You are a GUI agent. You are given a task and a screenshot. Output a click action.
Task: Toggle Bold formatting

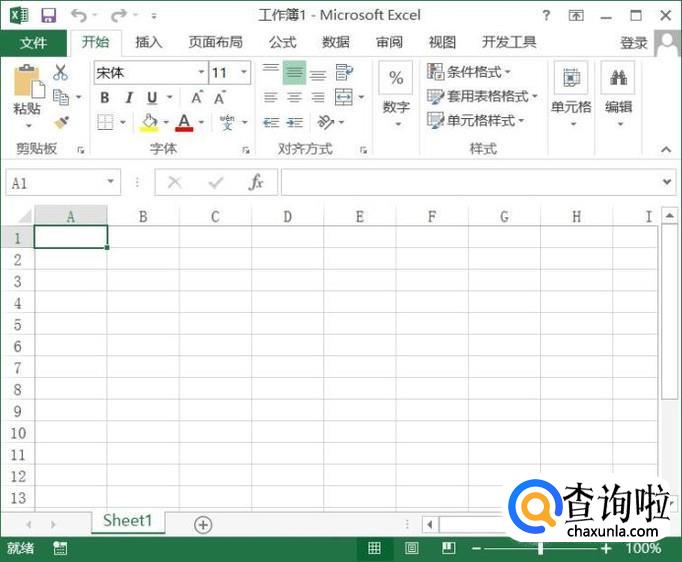pyautogui.click(x=104, y=97)
